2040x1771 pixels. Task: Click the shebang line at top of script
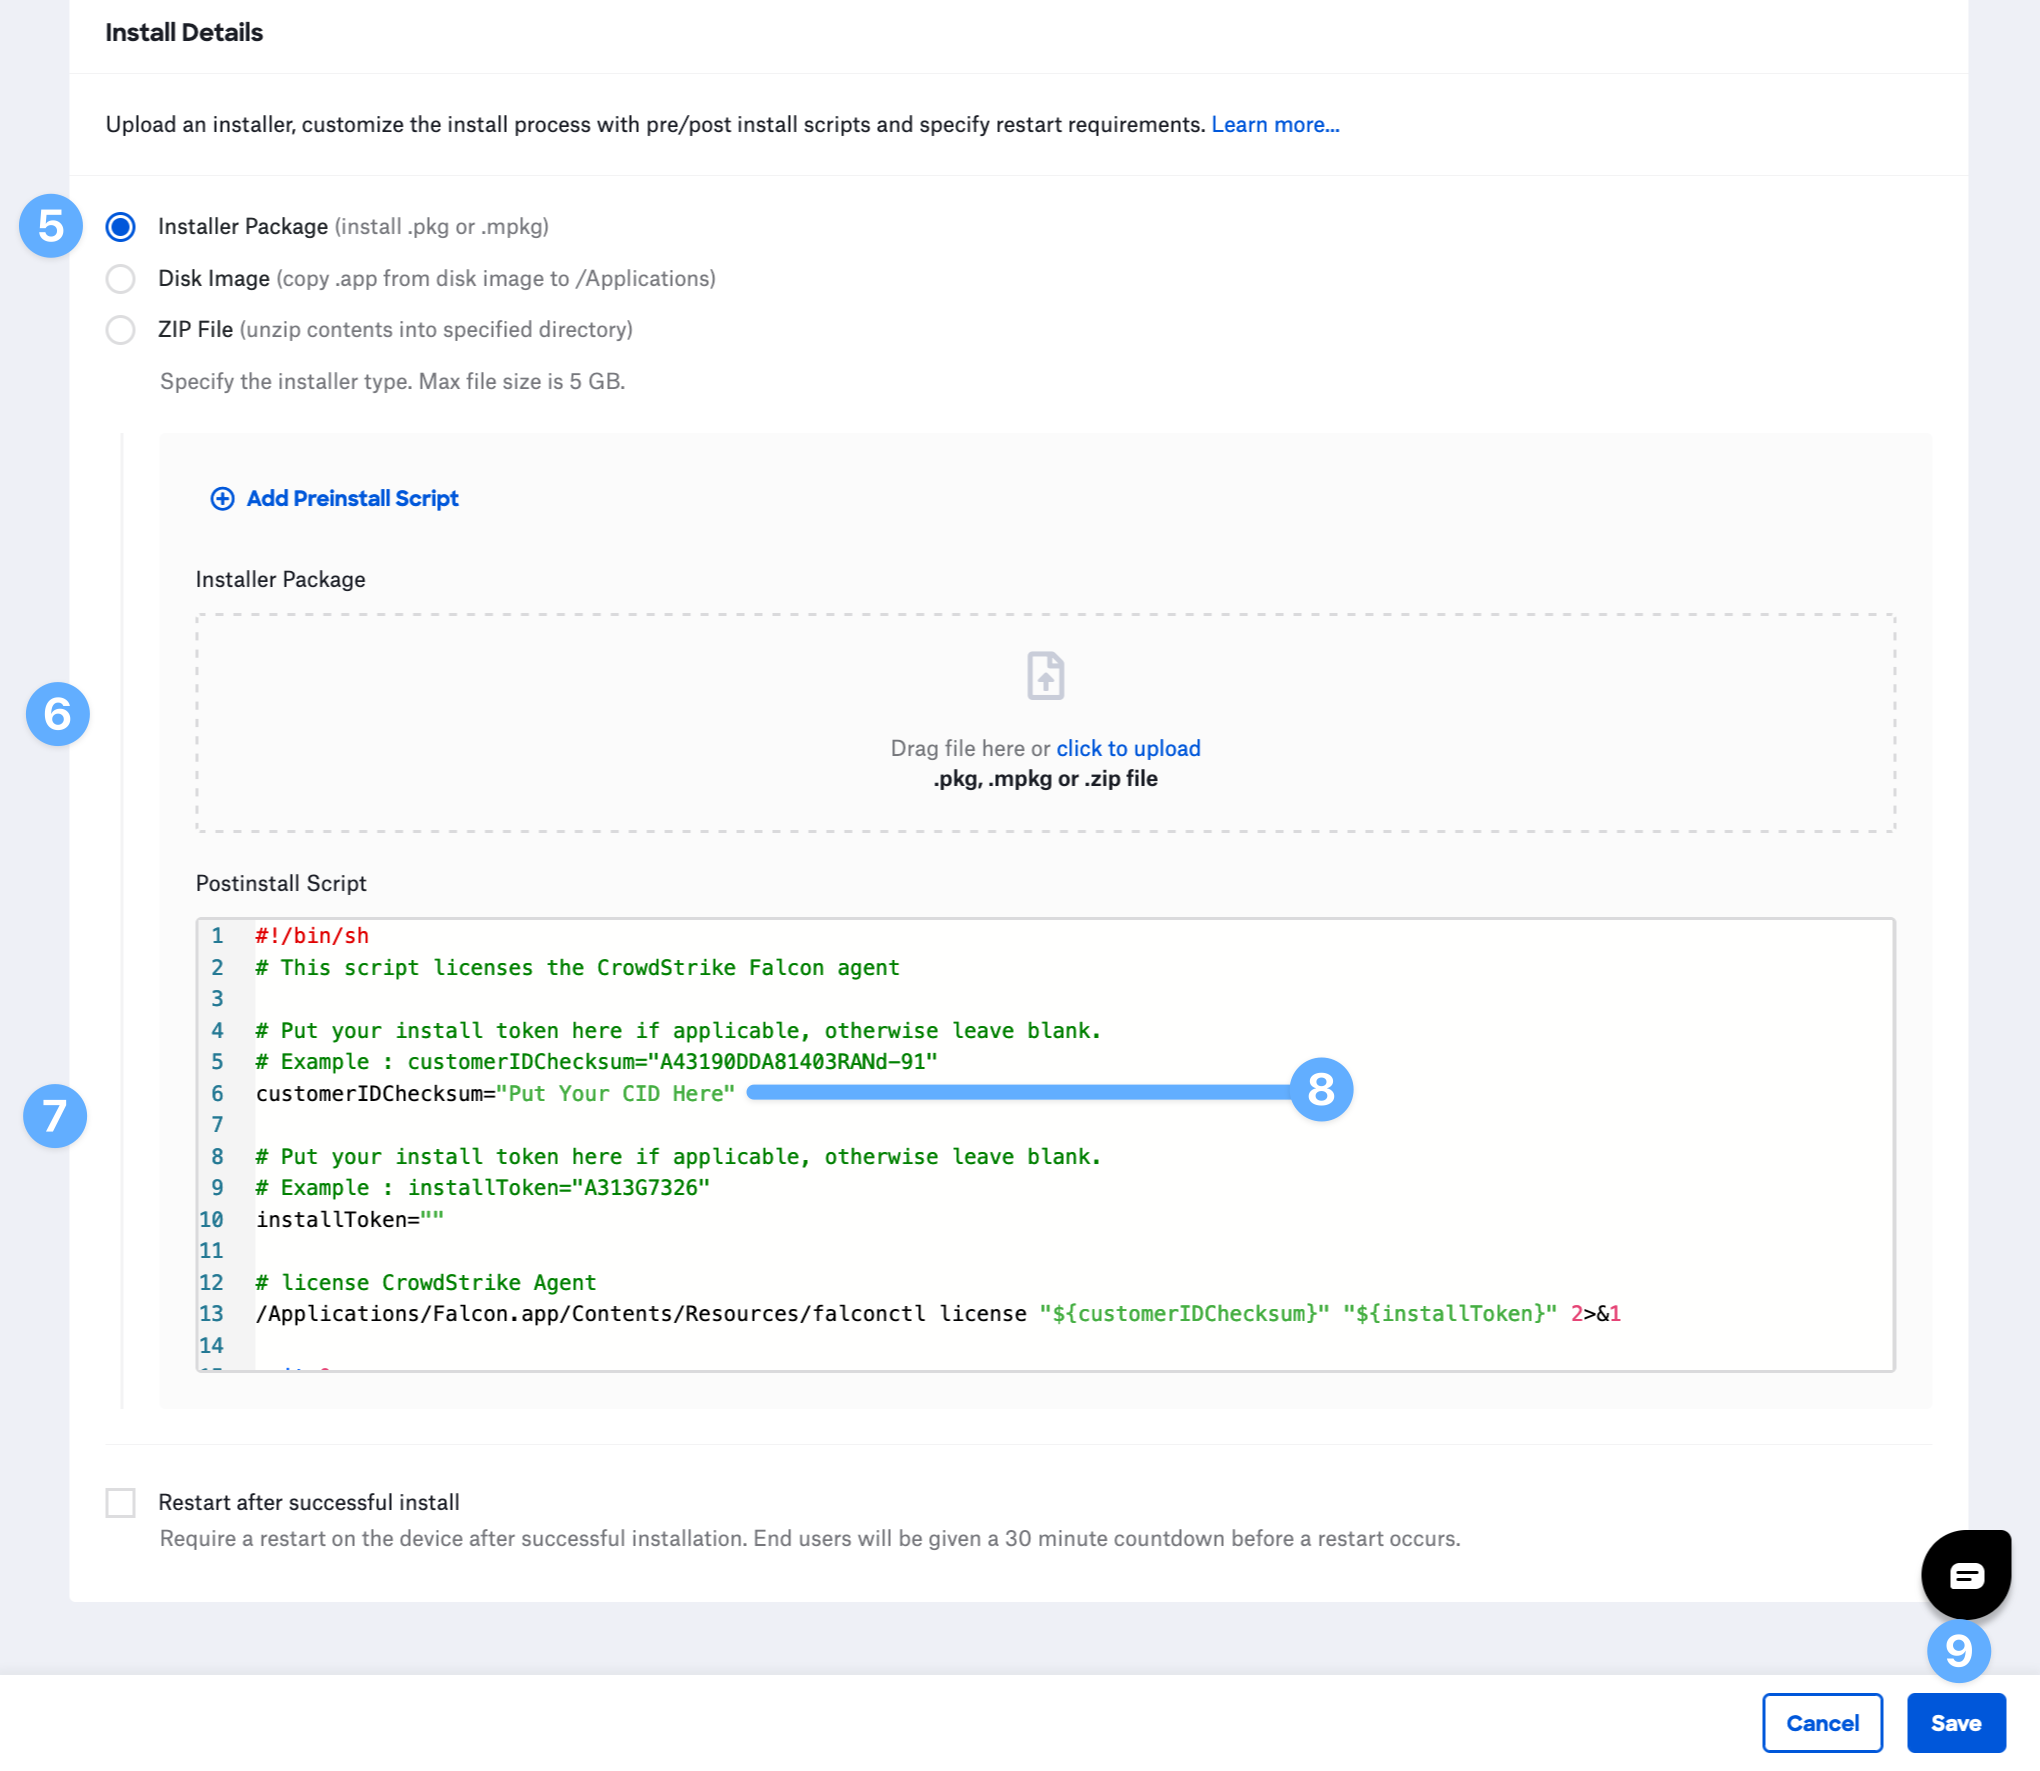point(311,935)
